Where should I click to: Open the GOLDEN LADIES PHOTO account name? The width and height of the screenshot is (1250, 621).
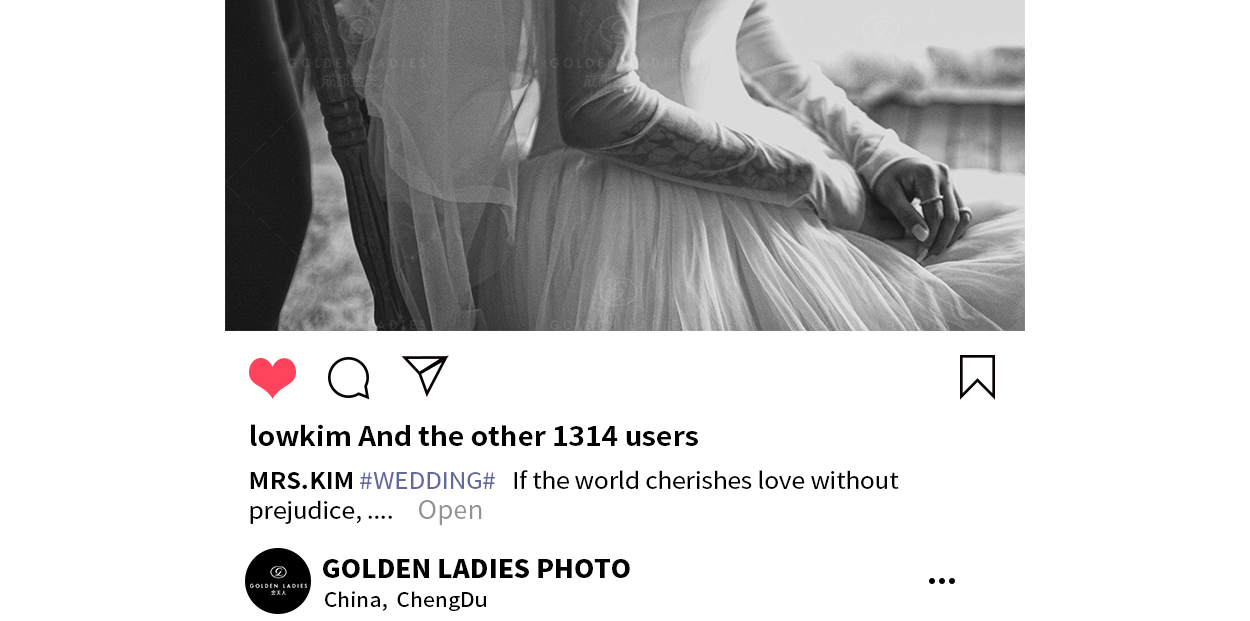click(x=476, y=568)
